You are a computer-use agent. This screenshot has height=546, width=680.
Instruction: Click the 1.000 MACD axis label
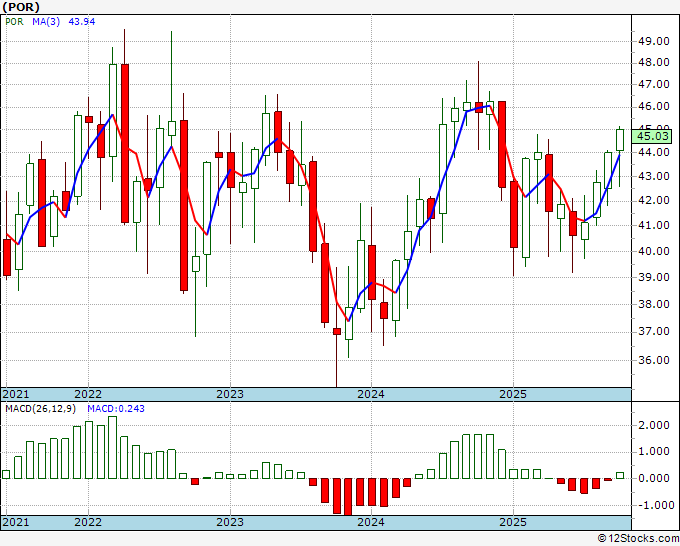click(x=654, y=452)
